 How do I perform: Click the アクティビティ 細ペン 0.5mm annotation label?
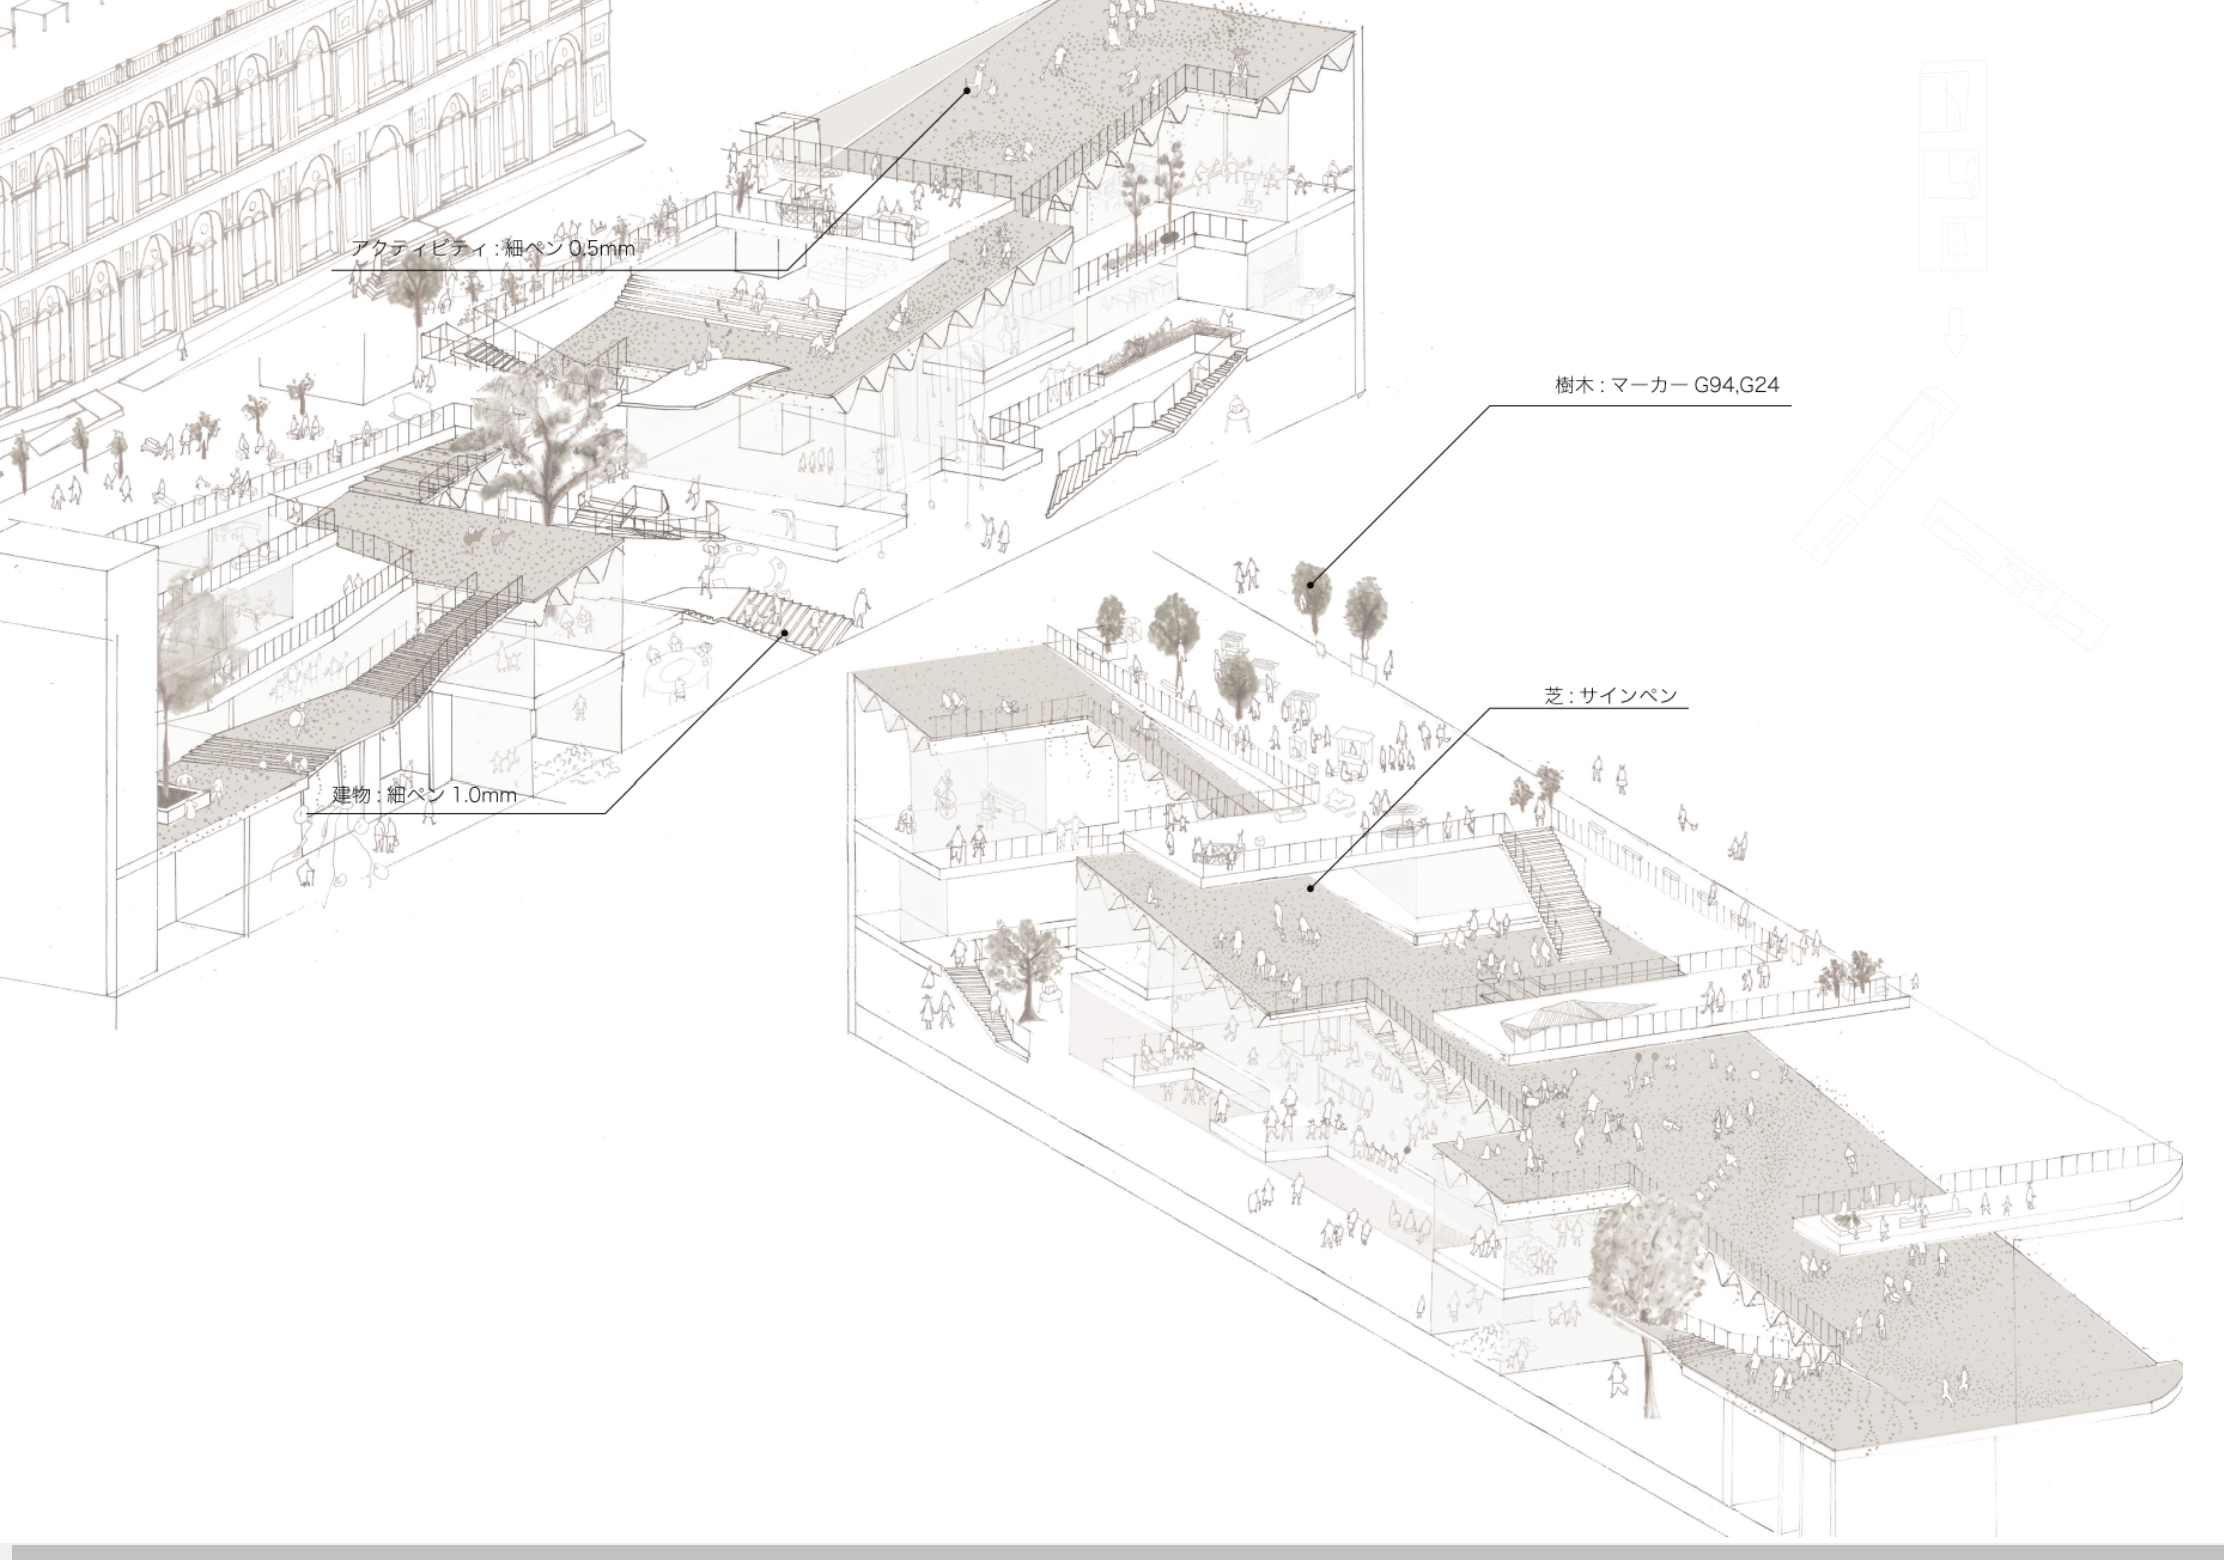(493, 249)
